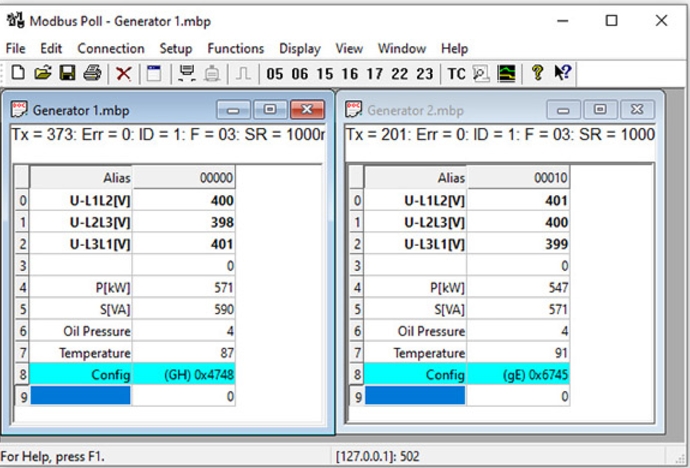Image resolution: width=690 pixels, height=468 pixels.
Task: Close the Generator 2.mbp child window
Action: point(637,110)
